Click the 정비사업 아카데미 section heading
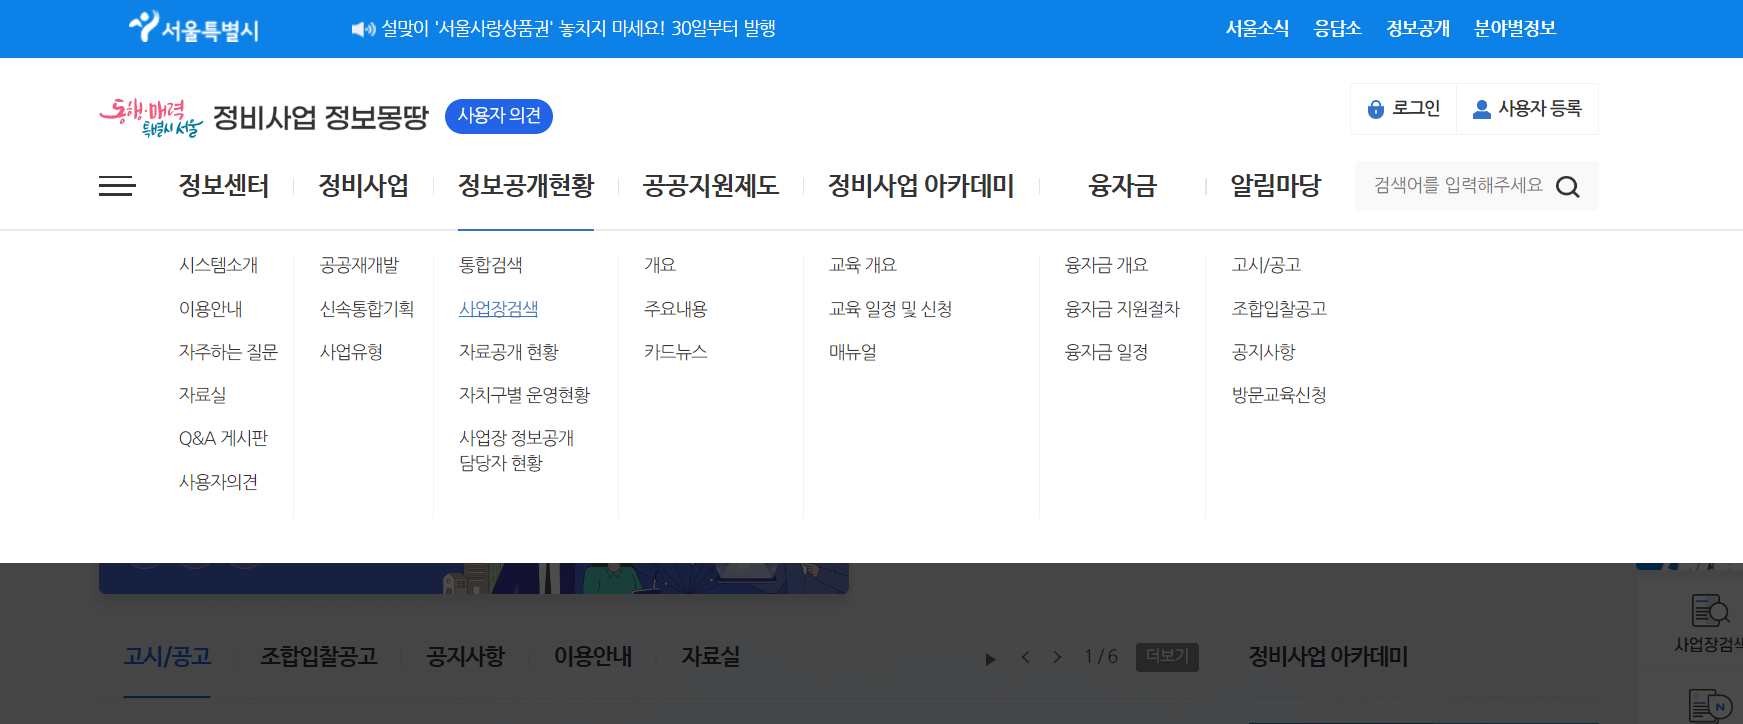Image resolution: width=1743 pixels, height=724 pixels. 1328,657
